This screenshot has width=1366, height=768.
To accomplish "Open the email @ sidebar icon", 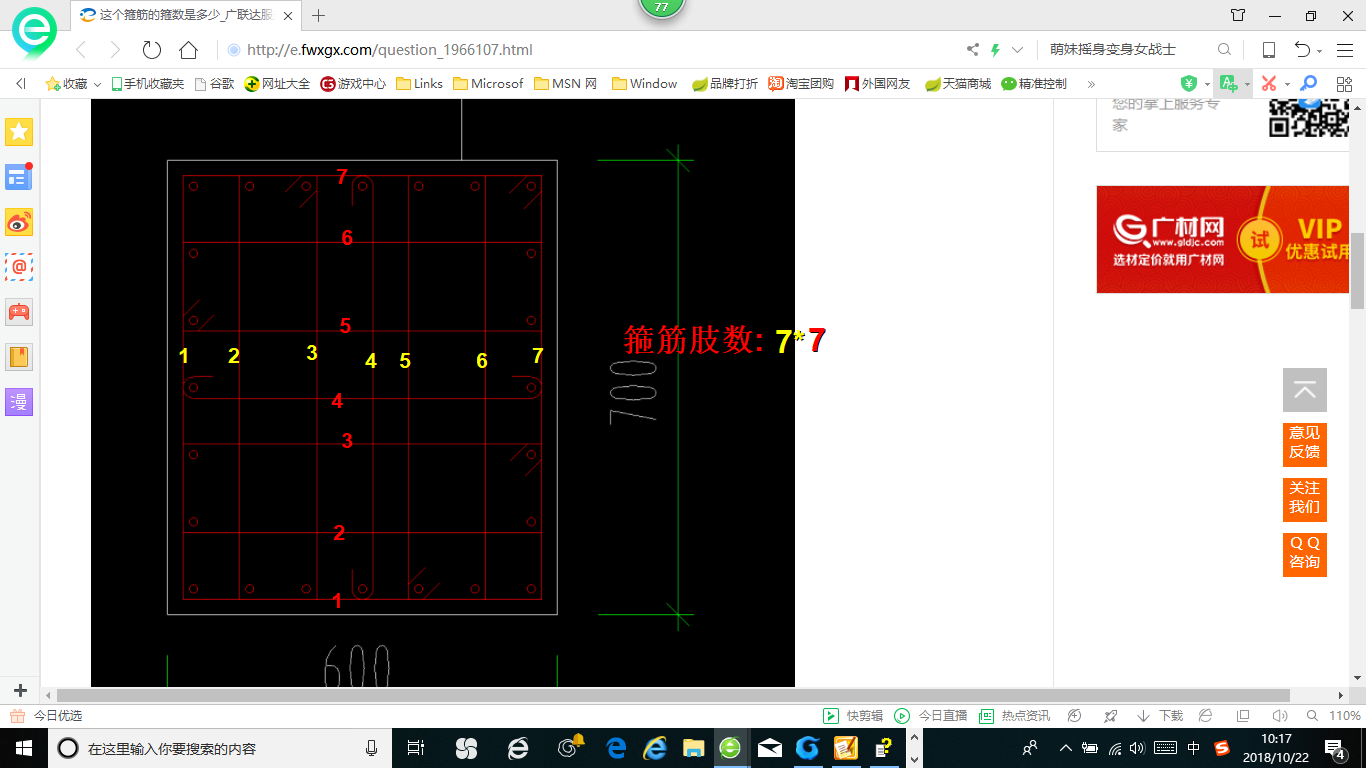I will point(19,267).
